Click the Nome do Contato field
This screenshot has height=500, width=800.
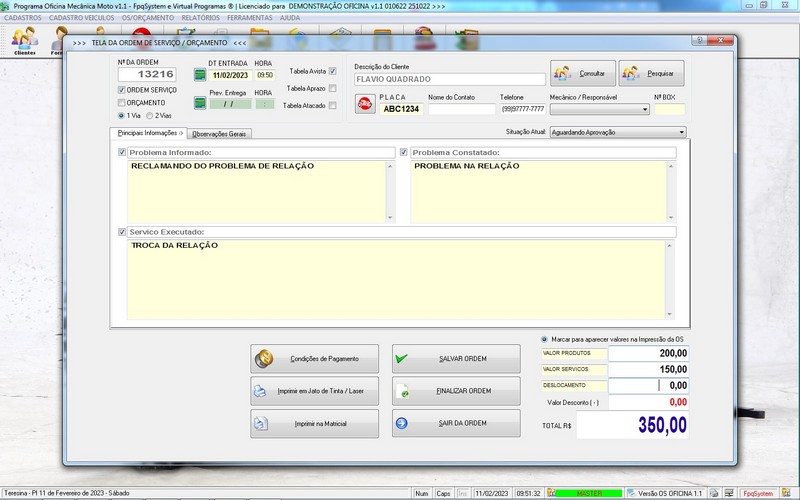click(462, 109)
